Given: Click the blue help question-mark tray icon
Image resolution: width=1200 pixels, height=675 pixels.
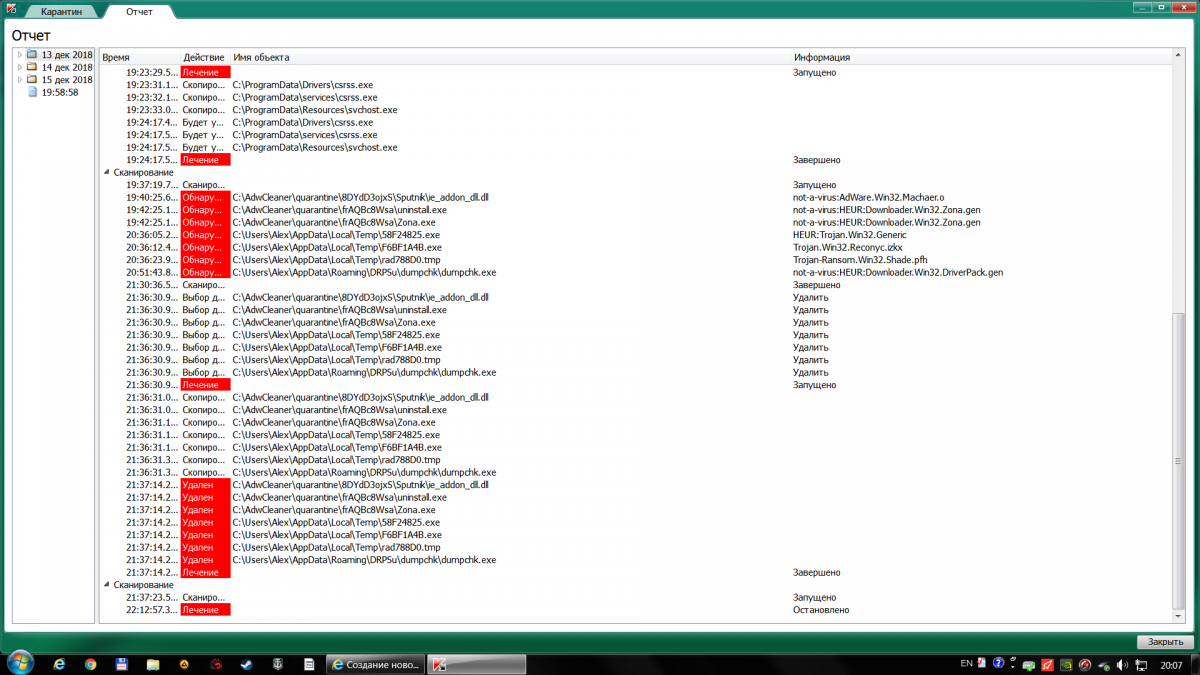Looking at the screenshot, I should (x=998, y=664).
